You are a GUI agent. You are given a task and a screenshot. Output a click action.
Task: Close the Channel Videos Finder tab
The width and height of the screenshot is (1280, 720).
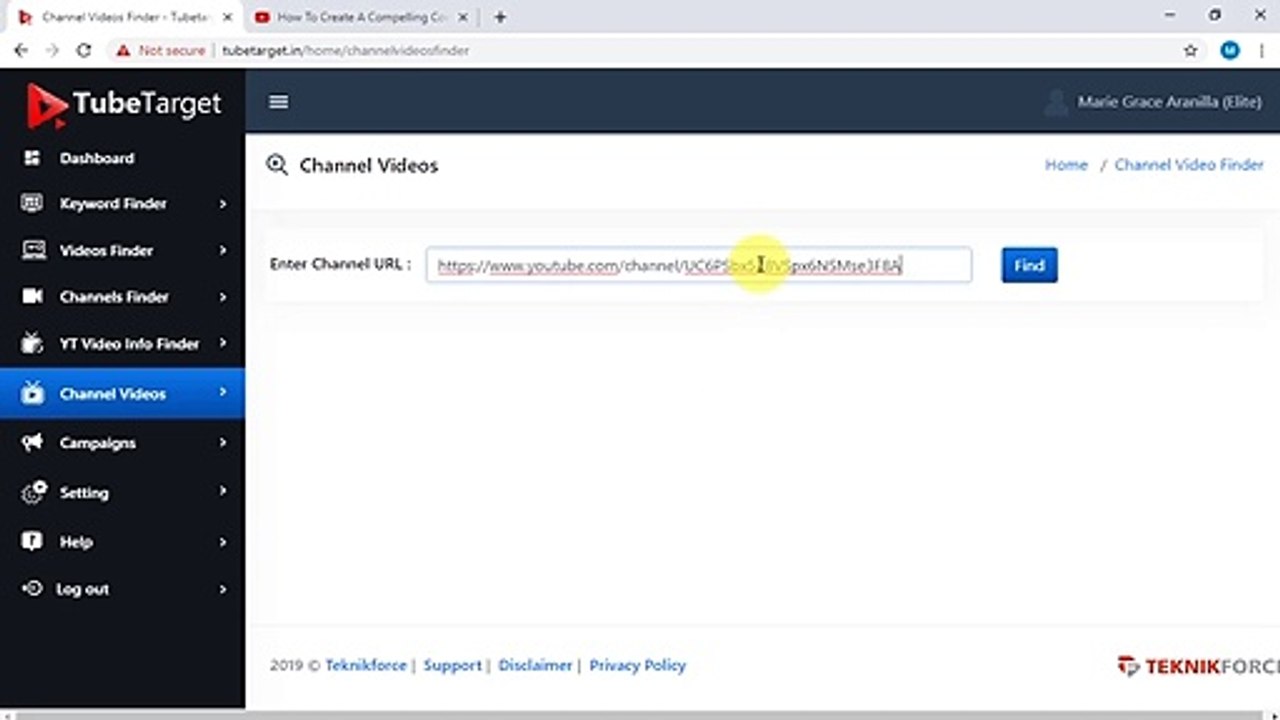226,17
